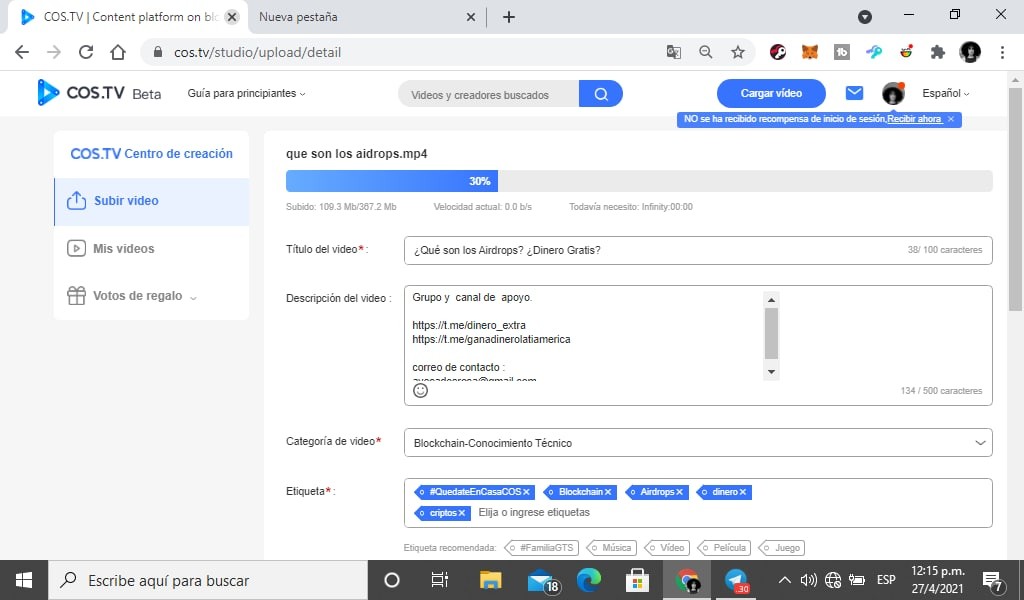The width and height of the screenshot is (1024, 600).
Task: Open Telegram from the taskbar
Action: point(736,580)
